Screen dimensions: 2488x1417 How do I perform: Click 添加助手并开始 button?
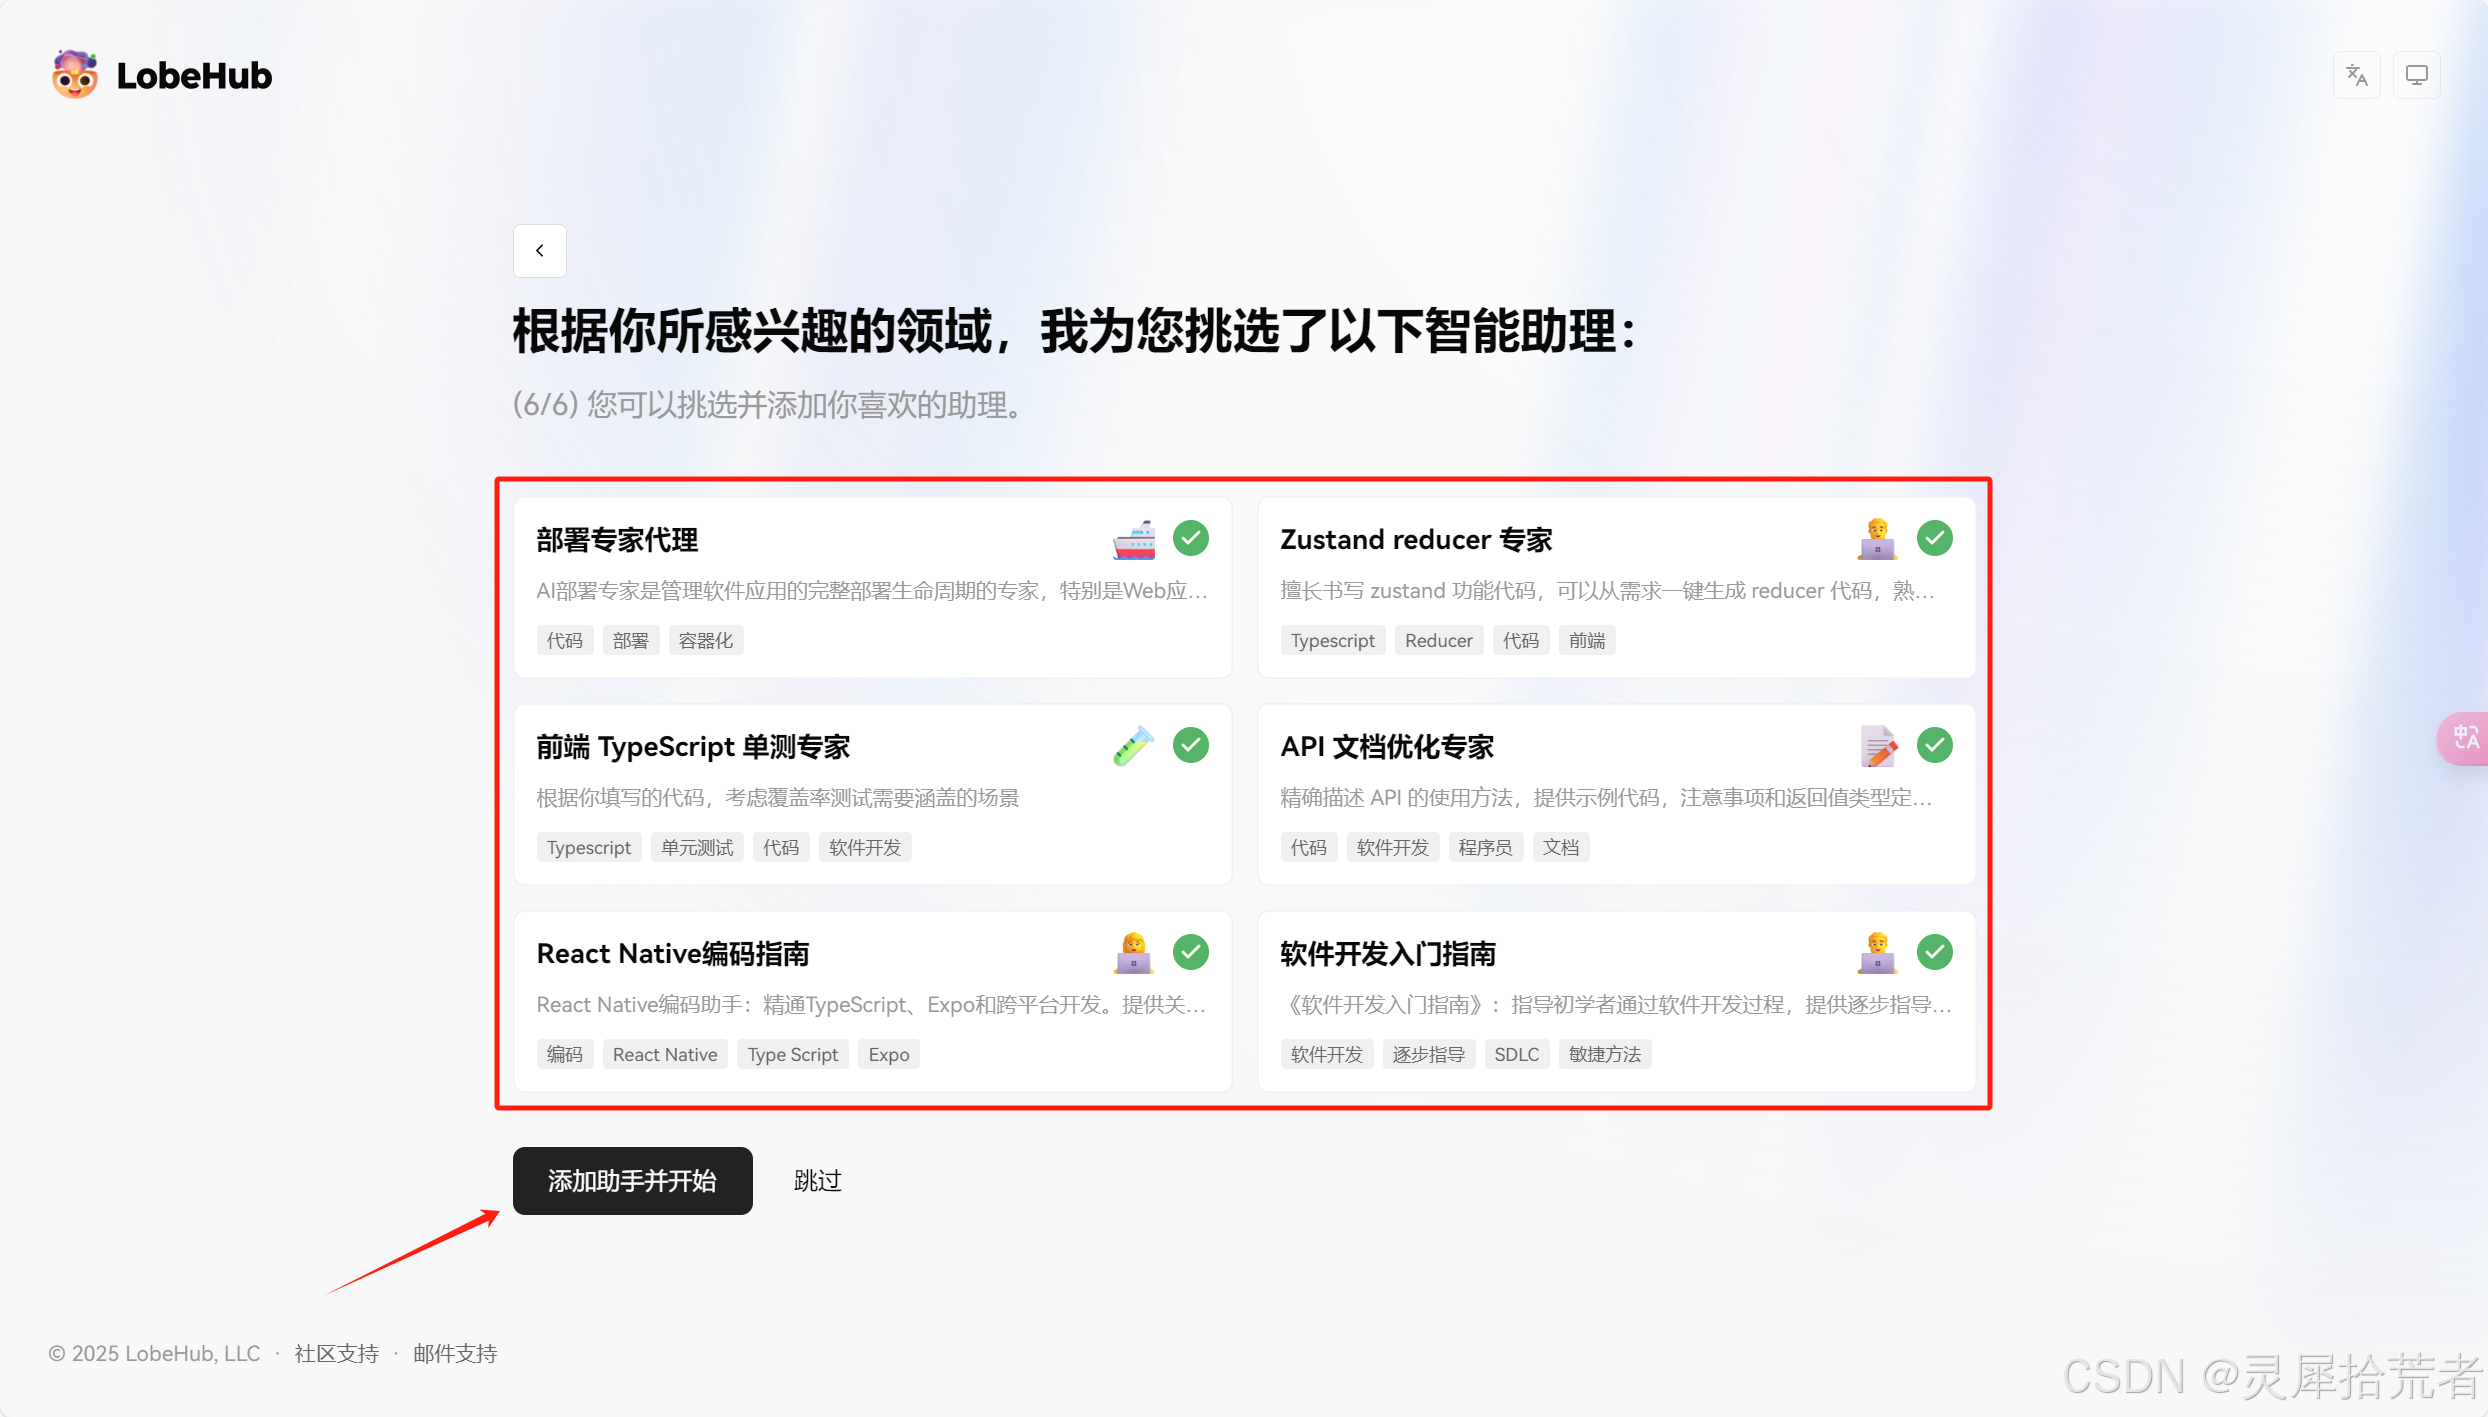pyautogui.click(x=632, y=1181)
